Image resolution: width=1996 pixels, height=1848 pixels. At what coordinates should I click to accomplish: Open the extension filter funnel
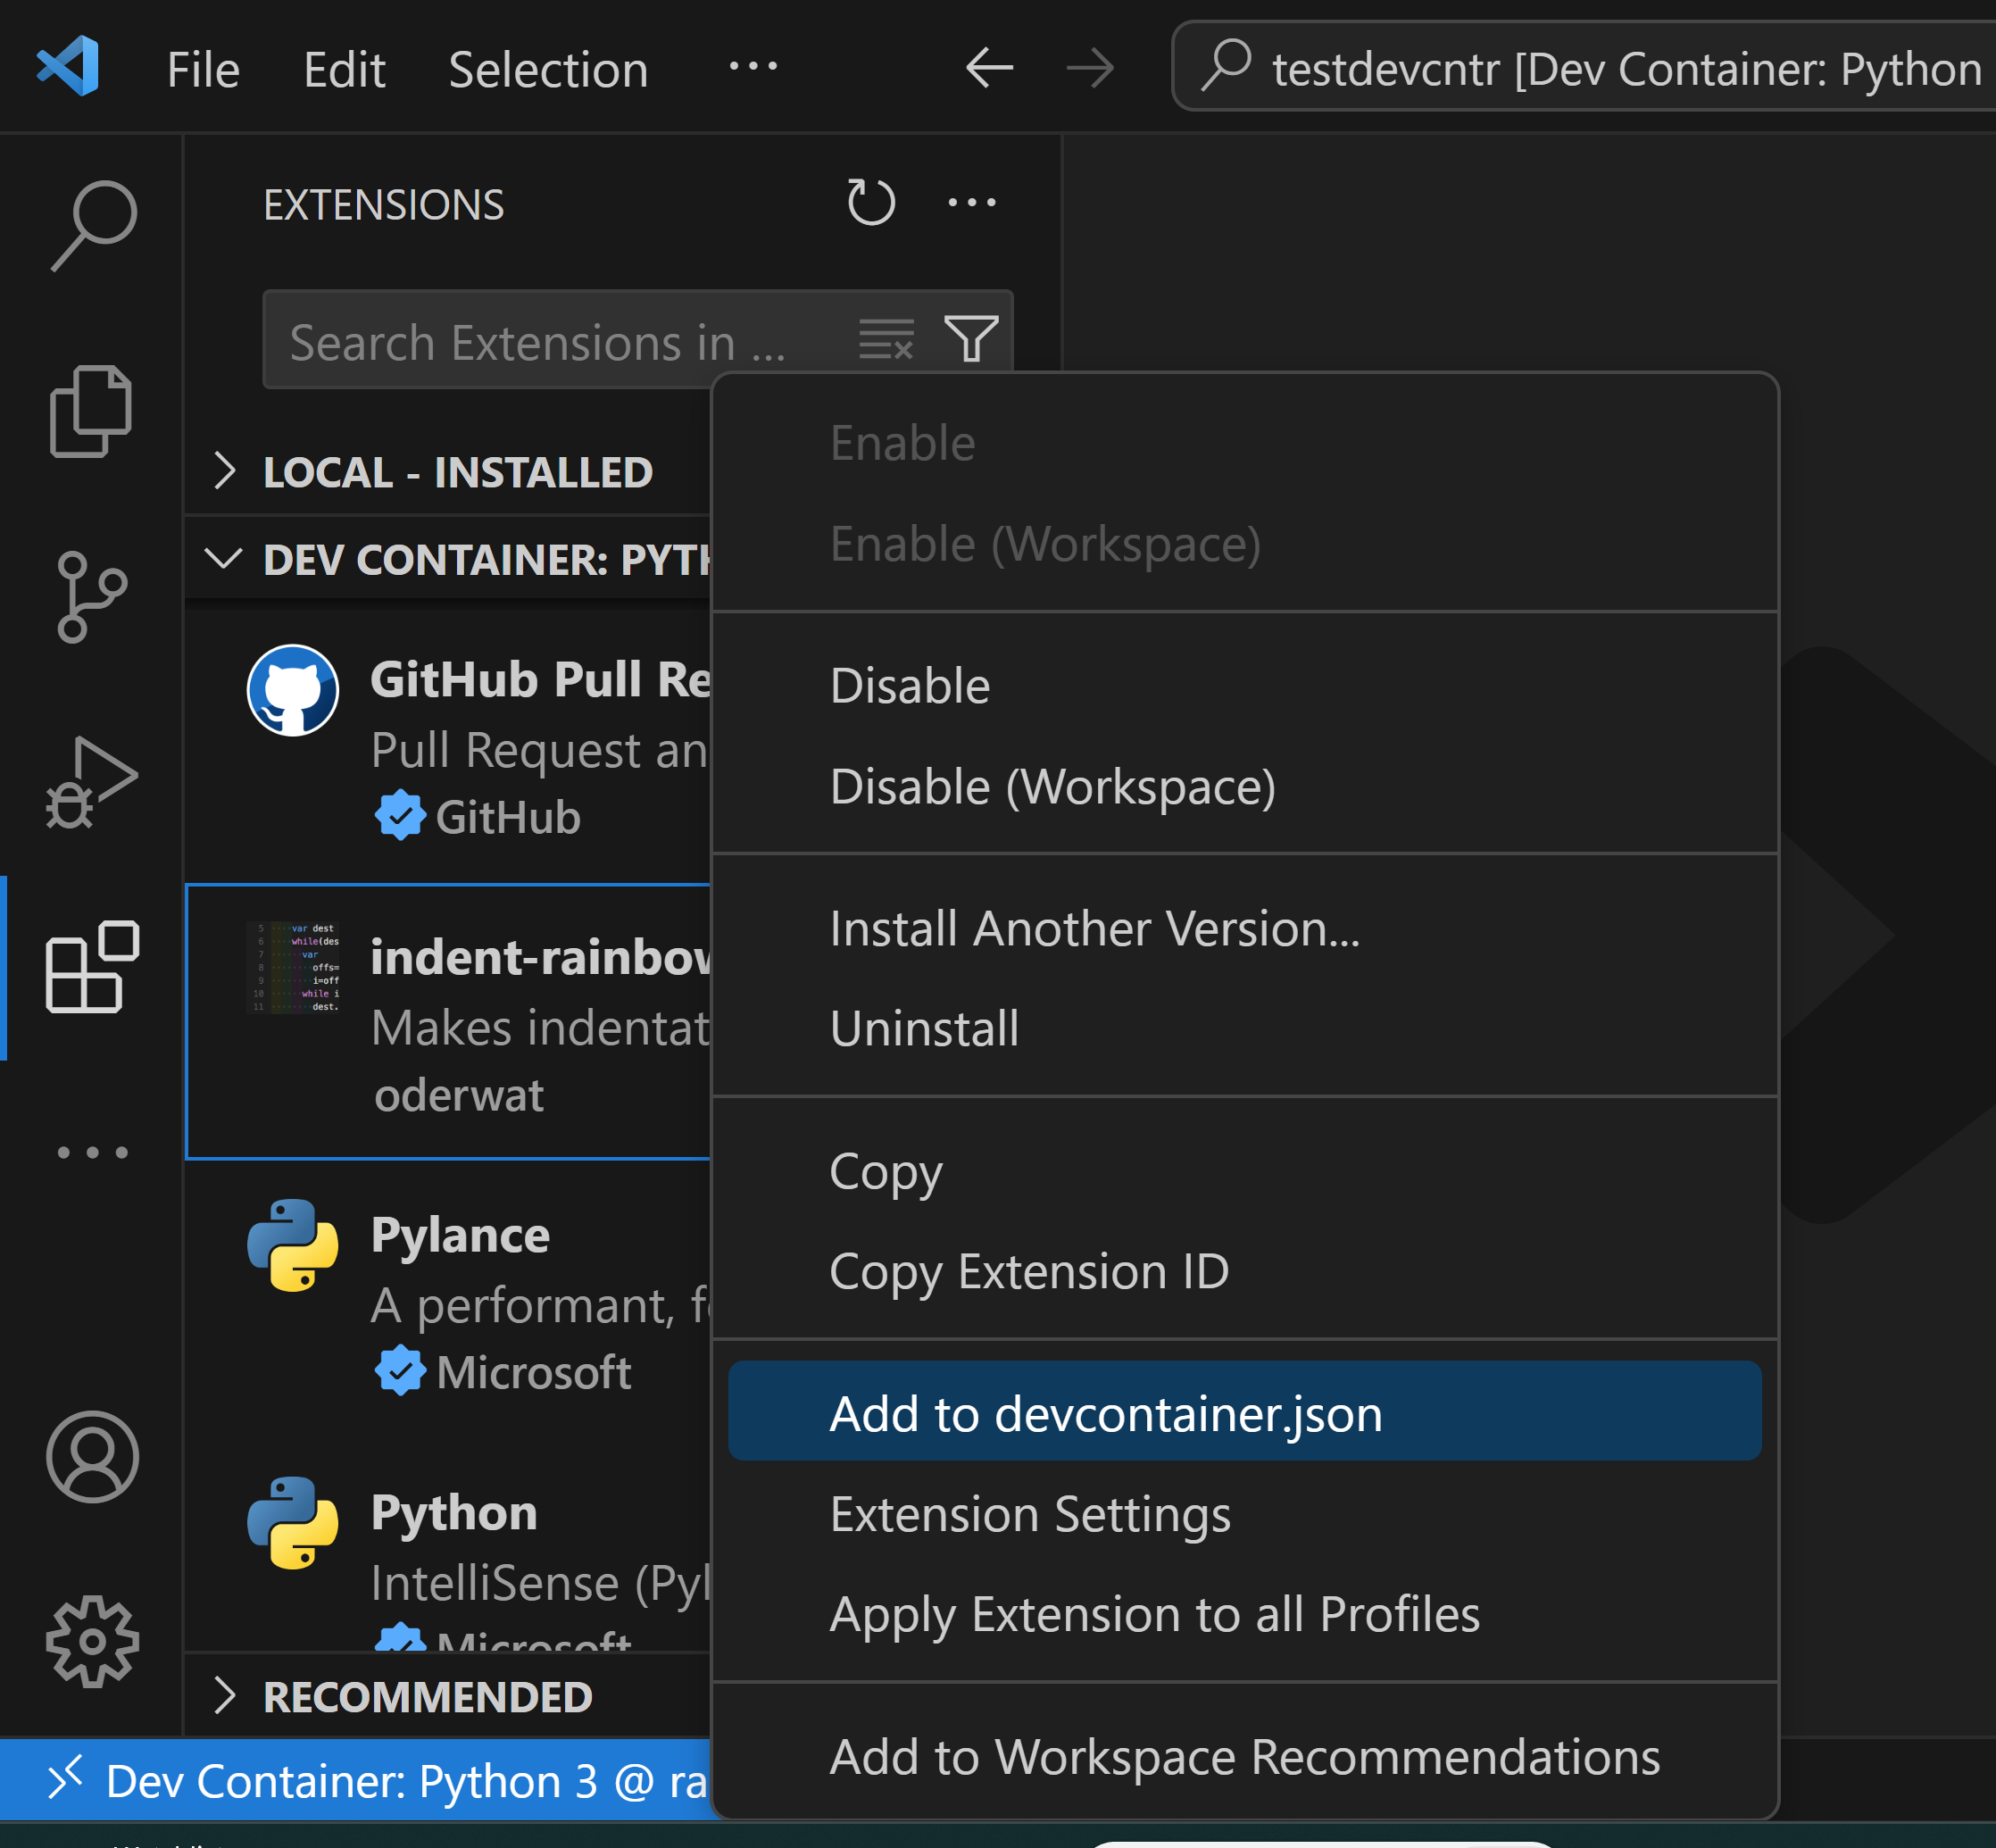pos(971,338)
